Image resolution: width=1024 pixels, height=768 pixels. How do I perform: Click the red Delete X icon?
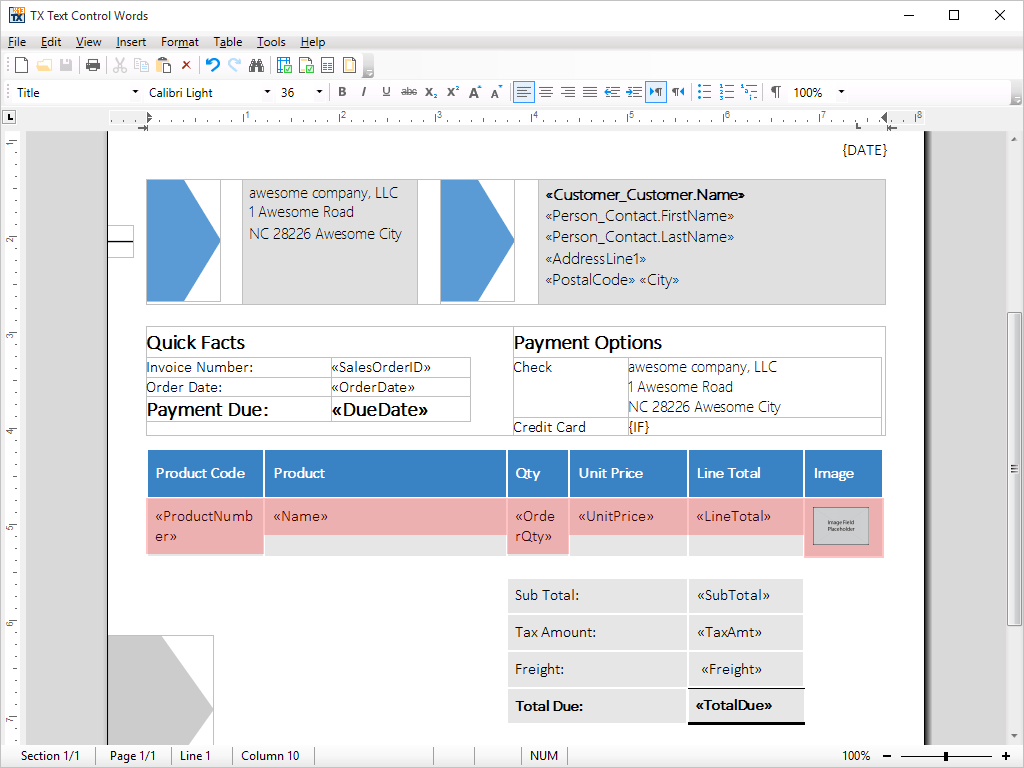tap(186, 65)
